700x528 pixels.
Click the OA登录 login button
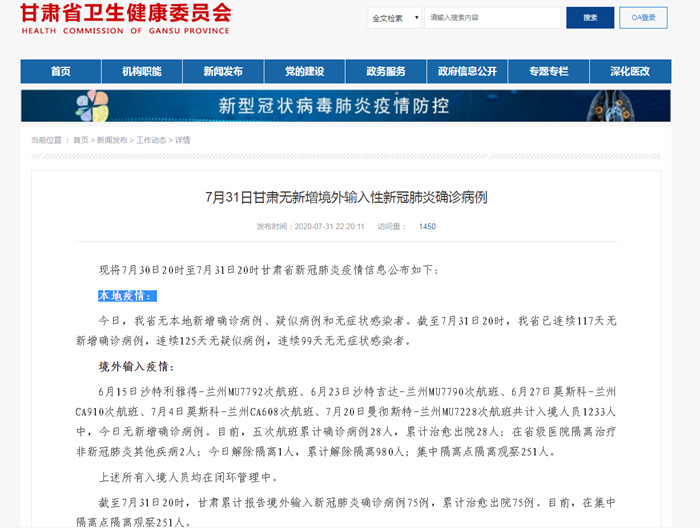(643, 18)
